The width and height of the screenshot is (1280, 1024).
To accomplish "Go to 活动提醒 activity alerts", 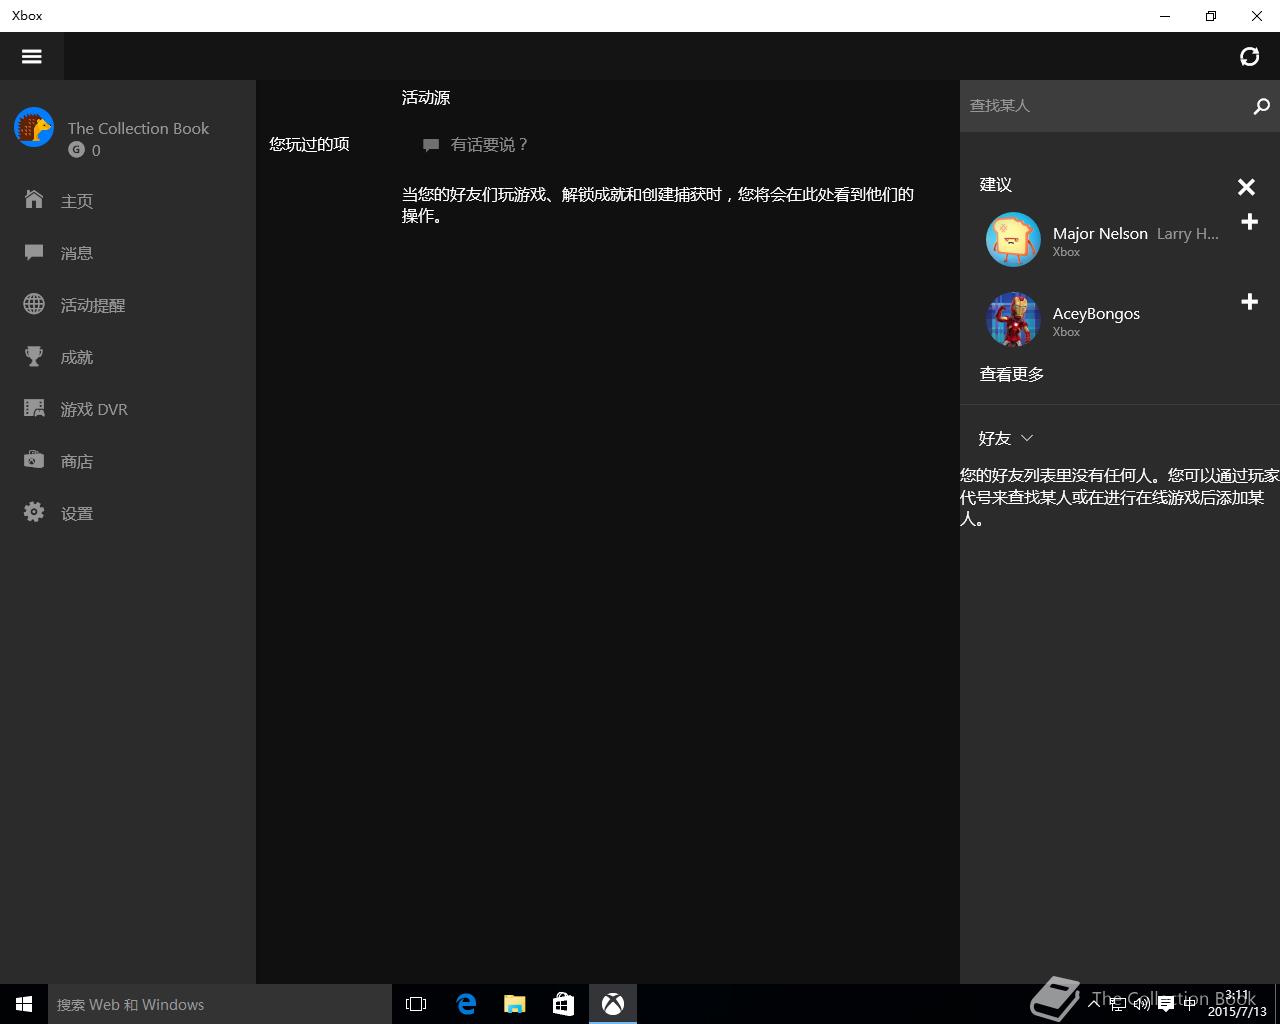I will tap(93, 305).
